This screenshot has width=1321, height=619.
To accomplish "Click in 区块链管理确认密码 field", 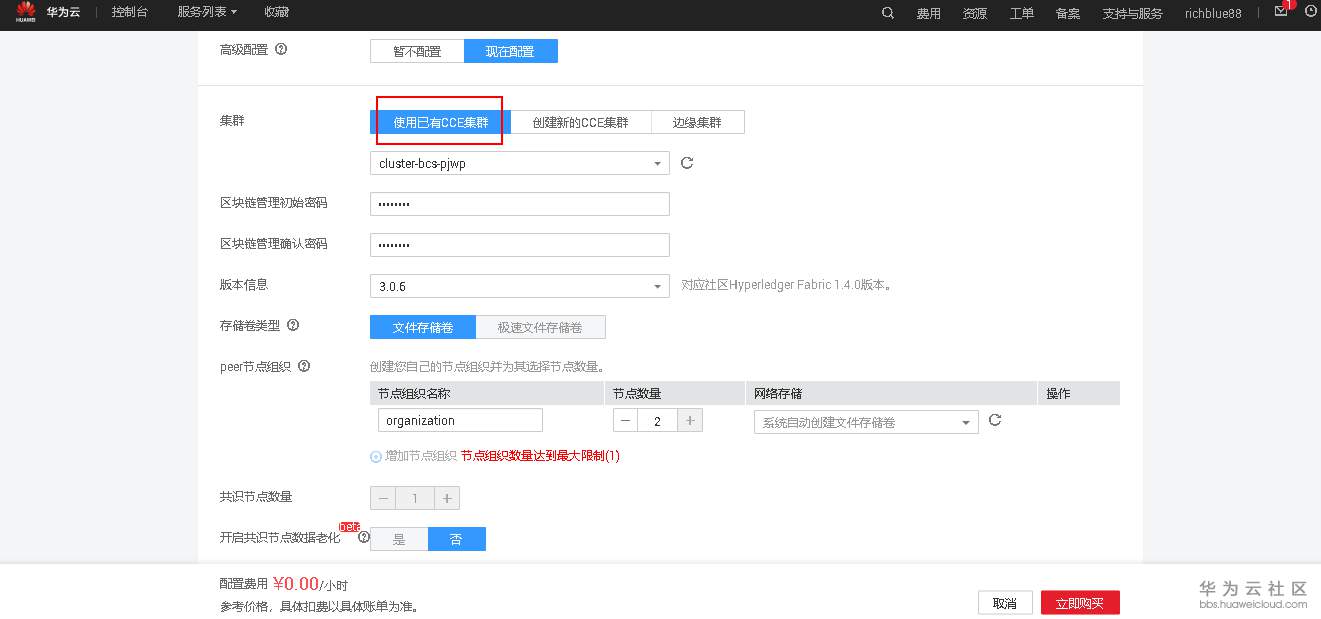I will 520,245.
